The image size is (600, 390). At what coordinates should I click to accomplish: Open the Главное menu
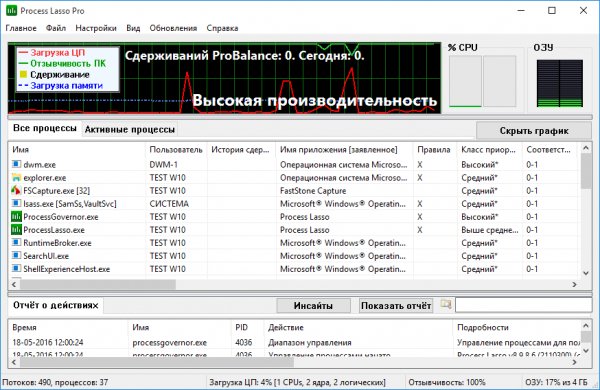21,28
